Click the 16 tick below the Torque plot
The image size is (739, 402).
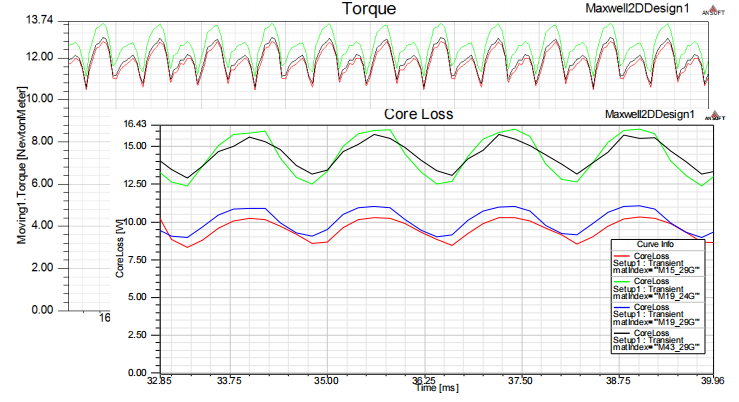pos(104,318)
